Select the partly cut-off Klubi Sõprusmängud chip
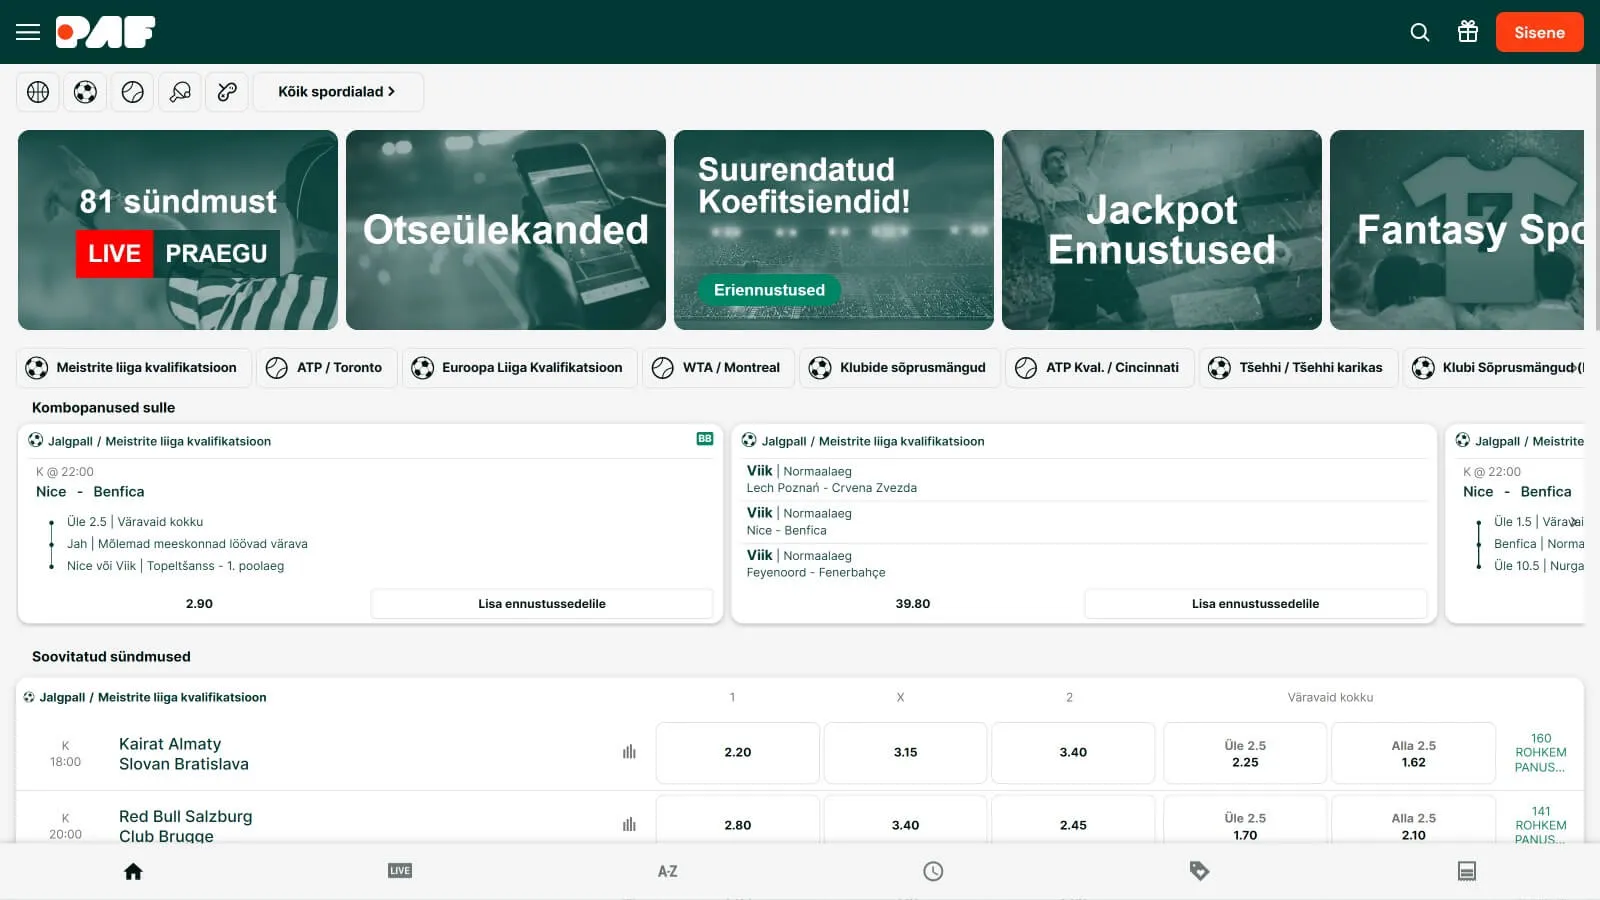 tap(1495, 368)
